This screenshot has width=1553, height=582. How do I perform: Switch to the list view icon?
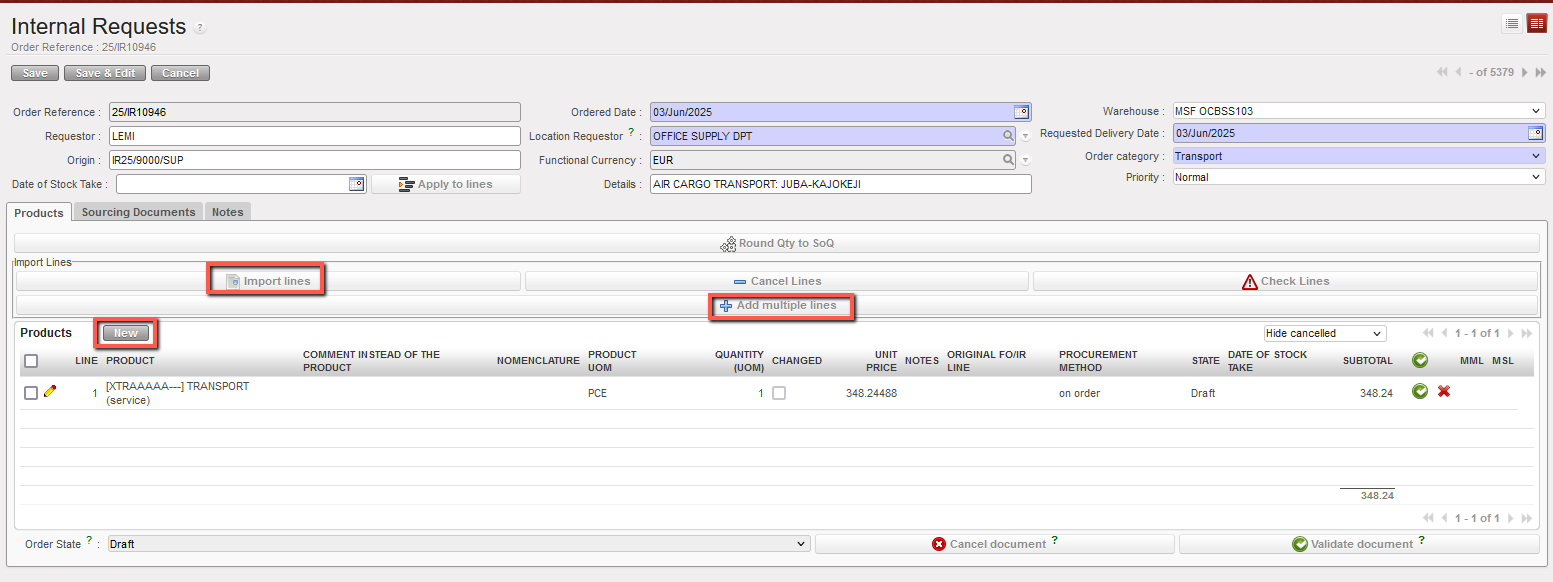(1512, 23)
